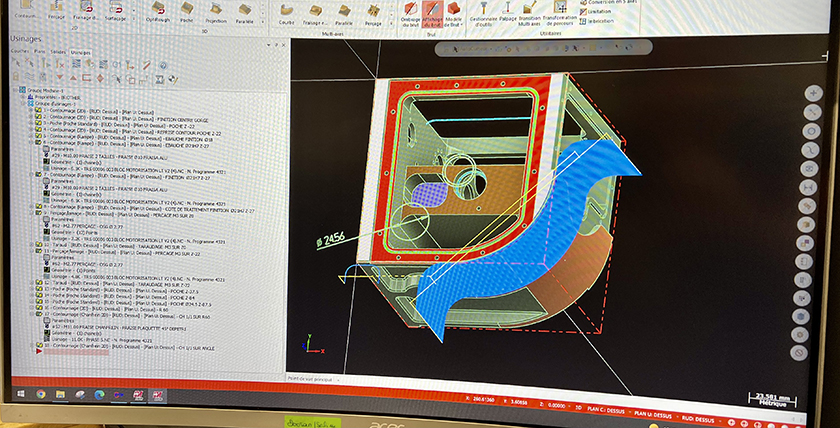Image resolution: width=840 pixels, height=428 pixels.
Task: Switch to the Solides tab
Action: coord(59,51)
